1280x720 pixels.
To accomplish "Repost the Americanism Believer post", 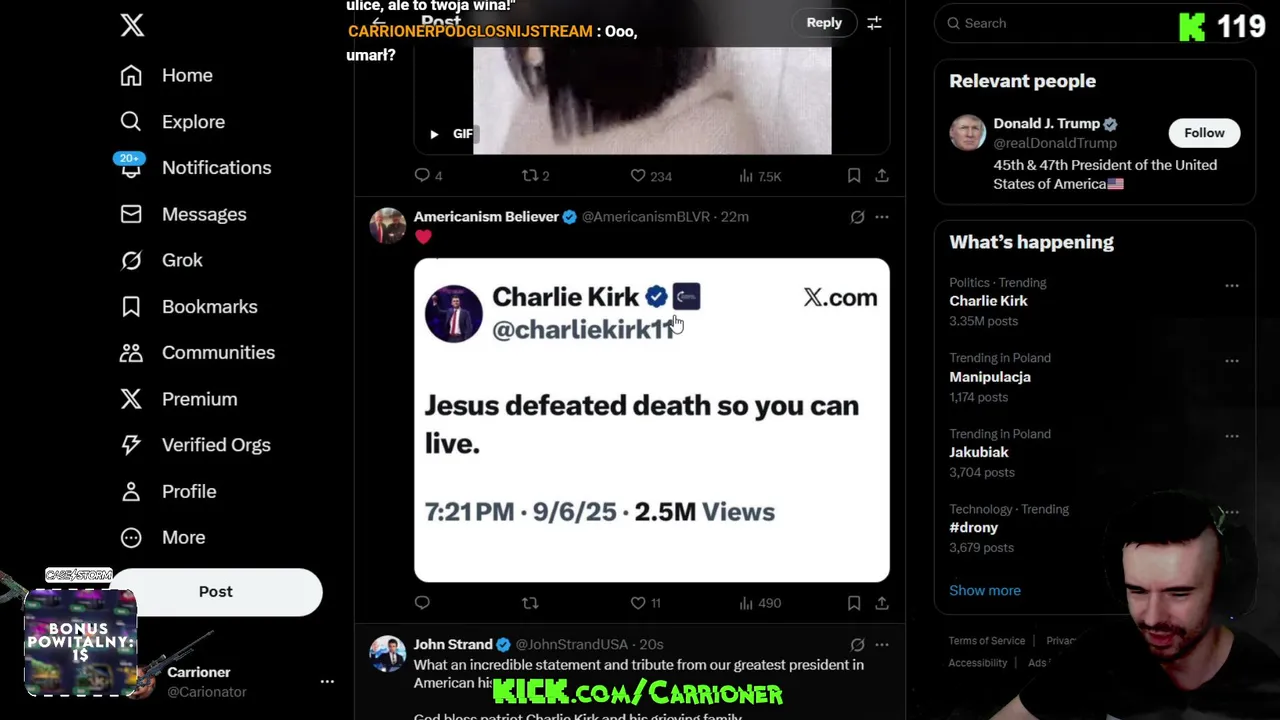I will click(530, 603).
